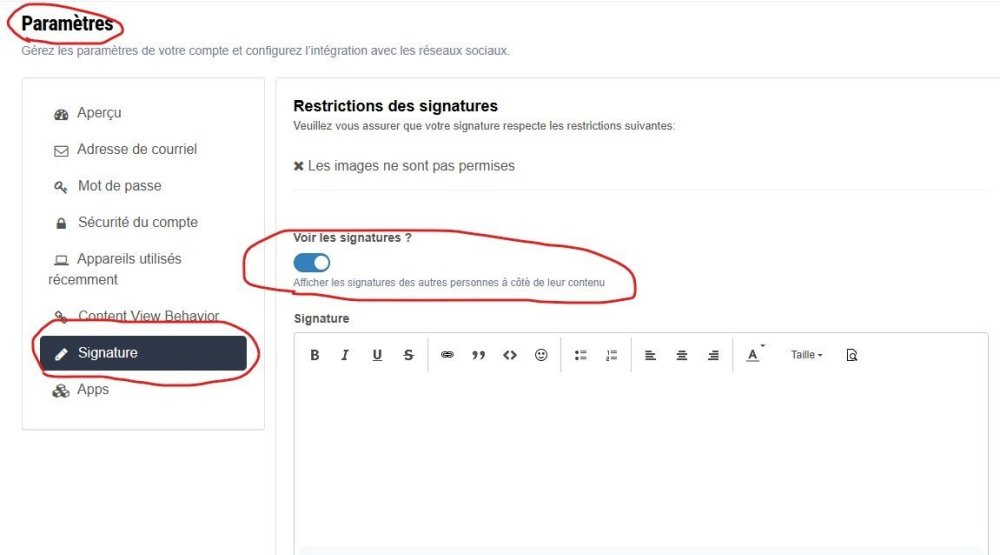Align signature text to the right

click(x=713, y=355)
